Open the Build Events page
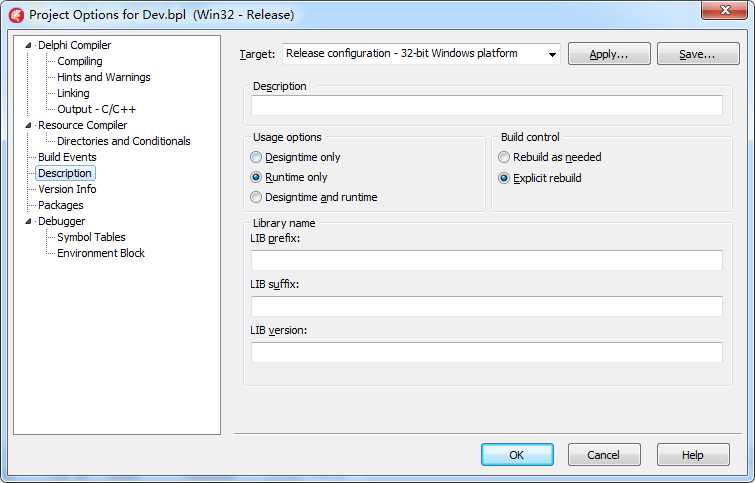This screenshot has width=755, height=483. click(x=67, y=157)
